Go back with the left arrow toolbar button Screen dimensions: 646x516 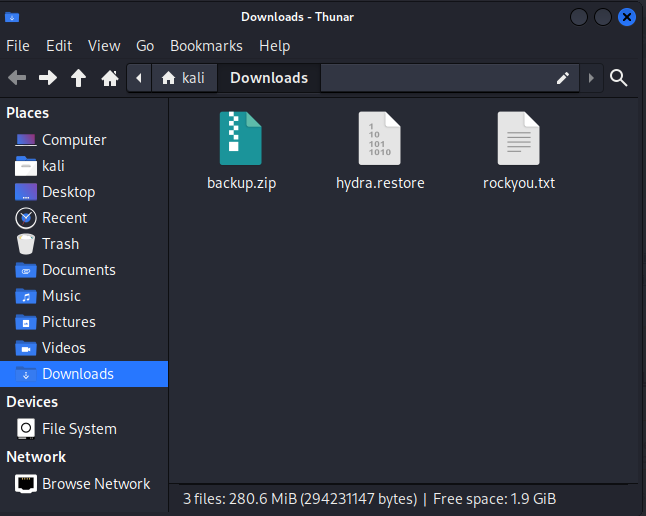[17, 77]
